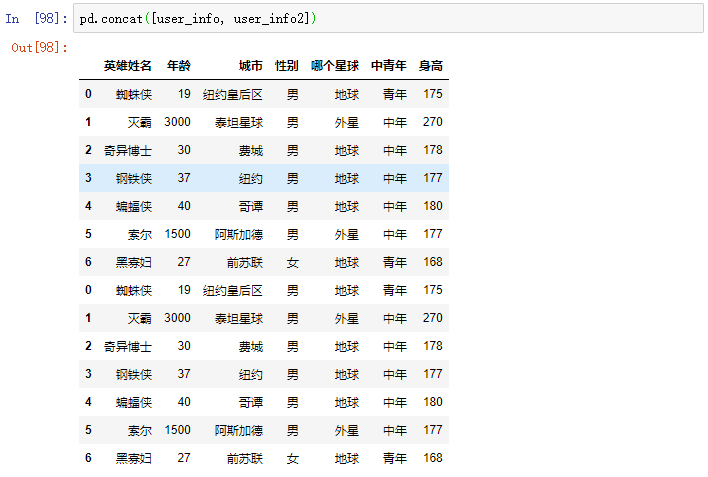Select the second occurrence of 索尔
This screenshot has height=477, width=708.
140,430
